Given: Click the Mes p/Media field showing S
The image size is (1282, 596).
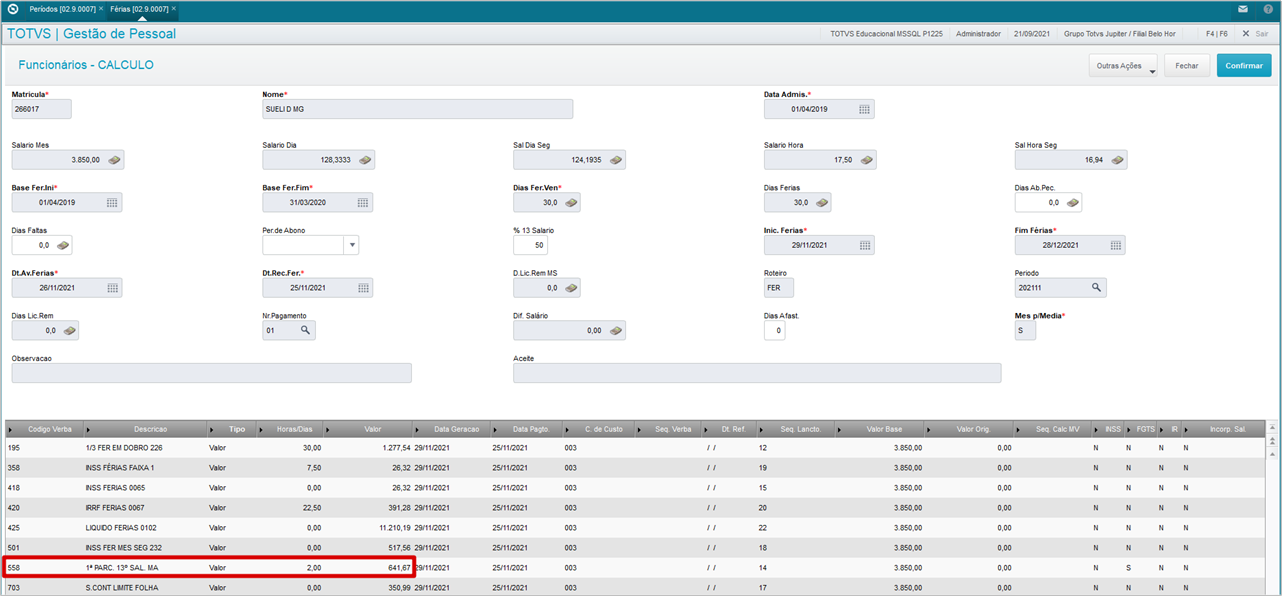Looking at the screenshot, I should (x=1025, y=330).
